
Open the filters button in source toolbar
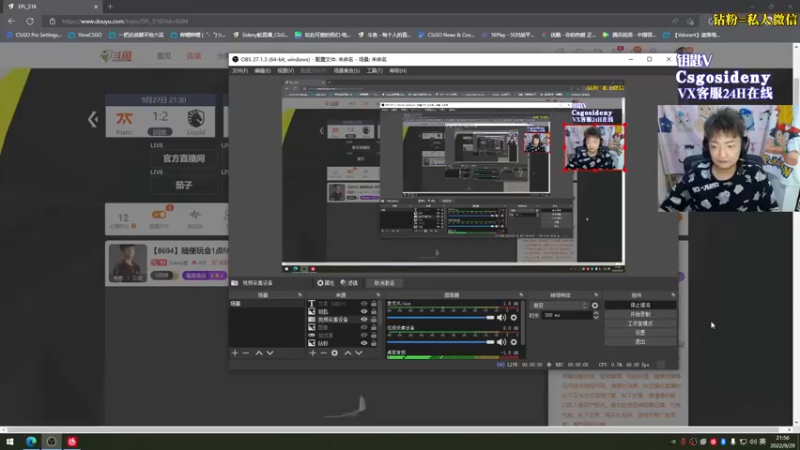pyautogui.click(x=349, y=283)
